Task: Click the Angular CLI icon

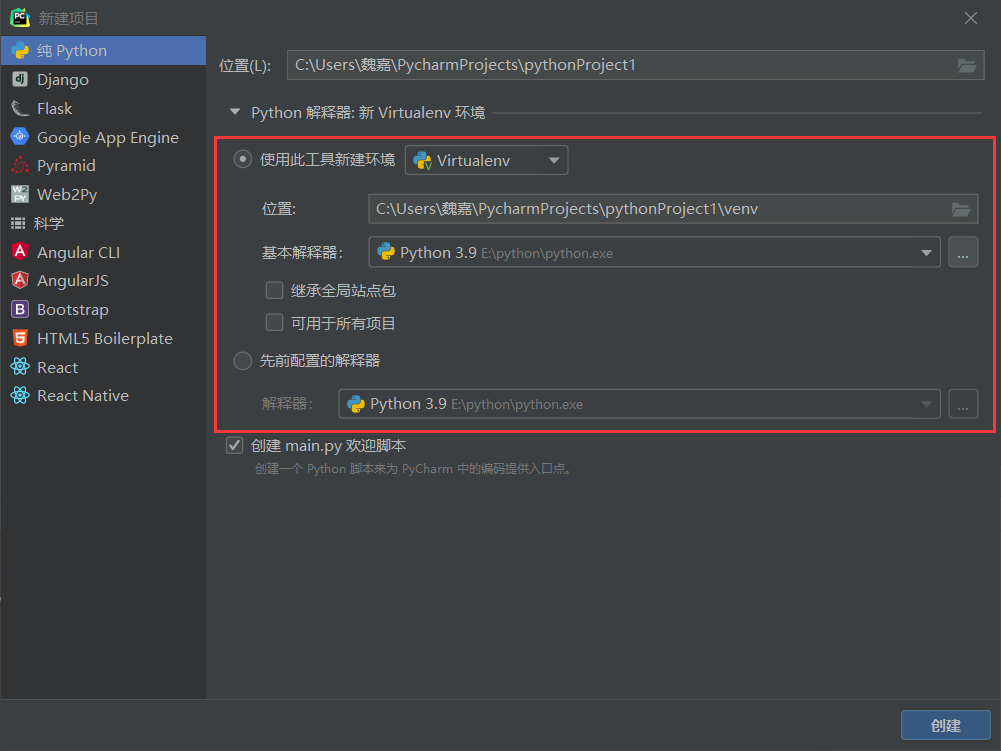Action: 20,252
